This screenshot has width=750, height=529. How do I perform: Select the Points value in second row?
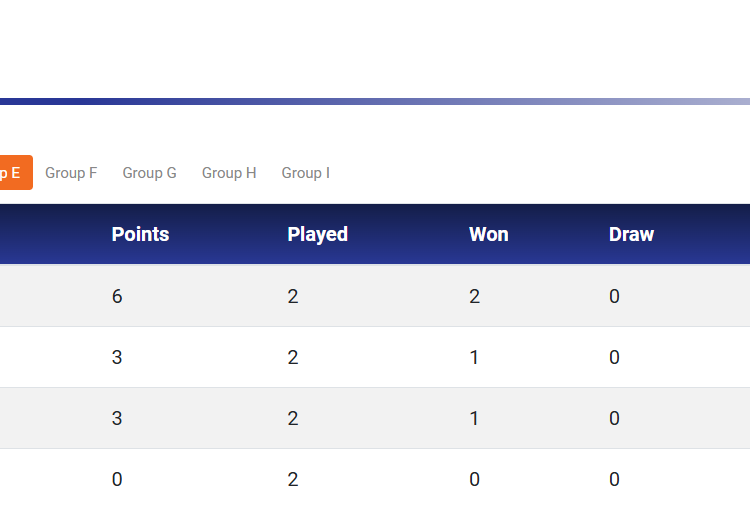point(117,358)
